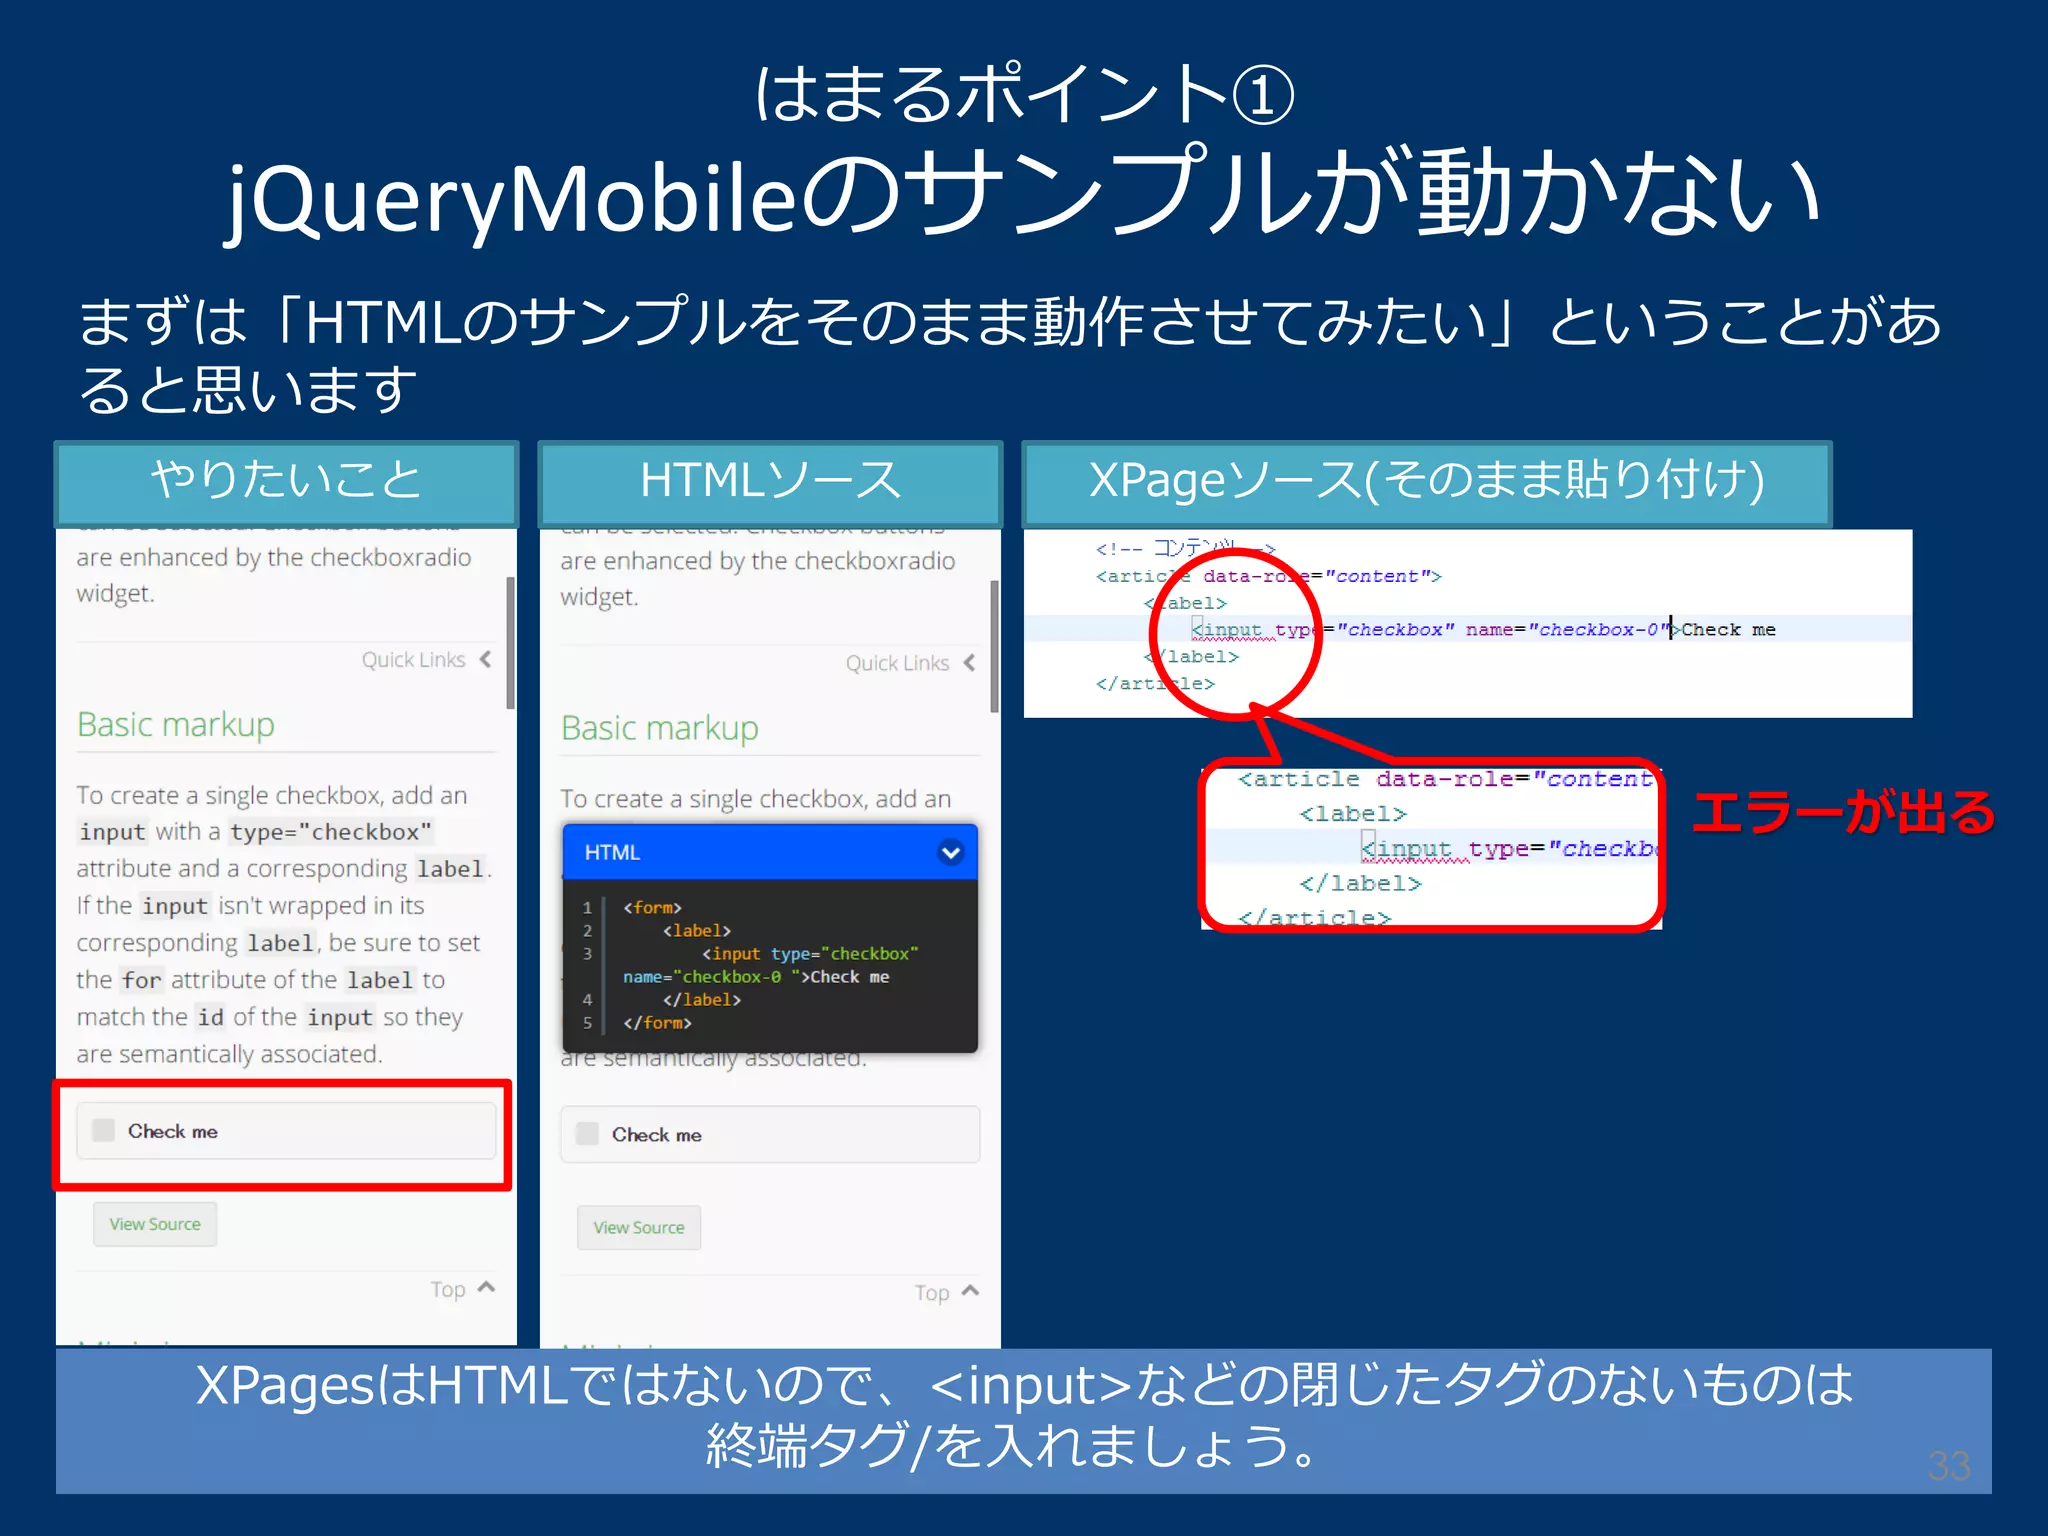The image size is (2048, 1536).
Task: Click the closing form tag on line 5
Action: (x=657, y=1022)
